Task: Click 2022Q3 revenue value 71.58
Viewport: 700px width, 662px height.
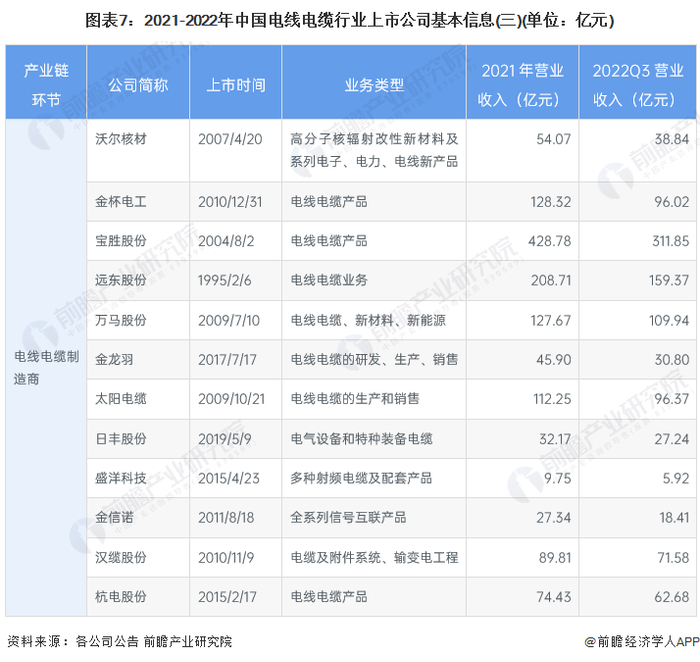Action: pyautogui.click(x=673, y=558)
